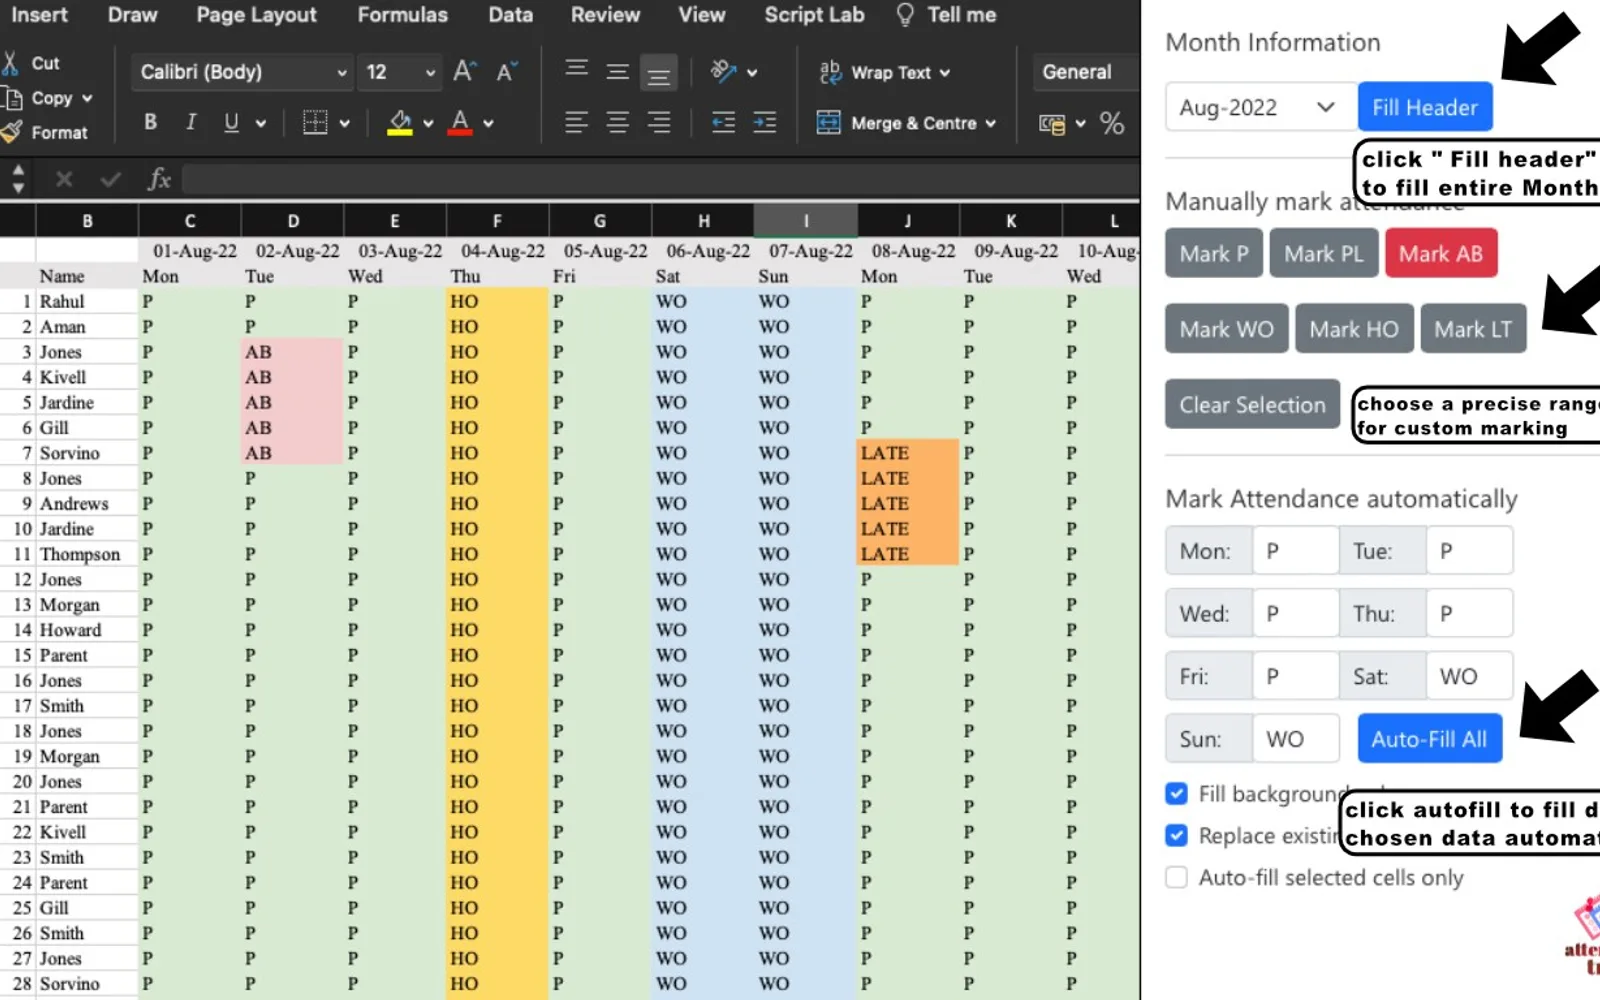1600x1000 pixels.
Task: Click the Sat attendance input field
Action: (1469, 676)
